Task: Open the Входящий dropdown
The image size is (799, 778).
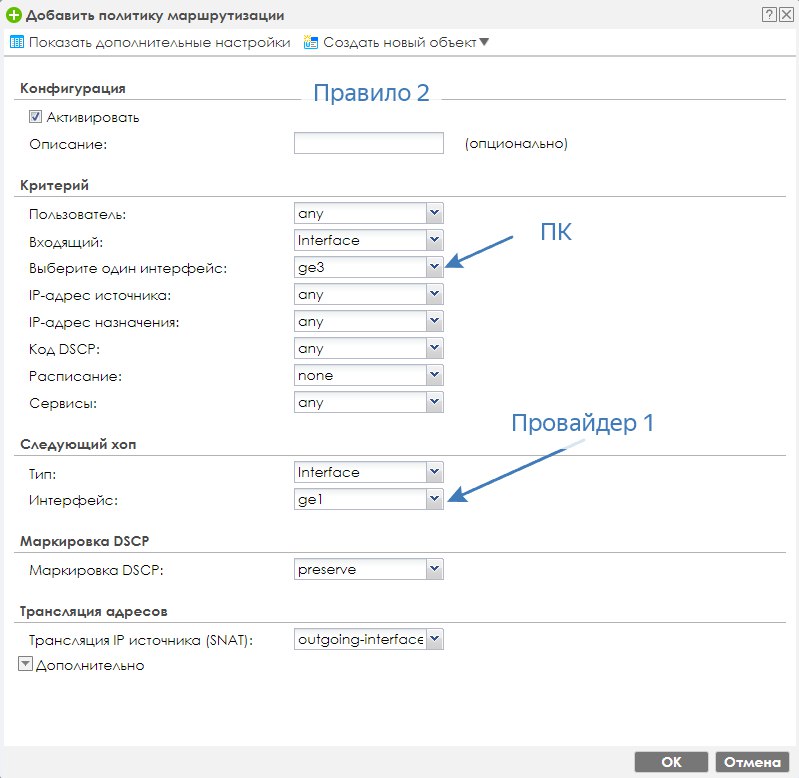Action: click(368, 240)
